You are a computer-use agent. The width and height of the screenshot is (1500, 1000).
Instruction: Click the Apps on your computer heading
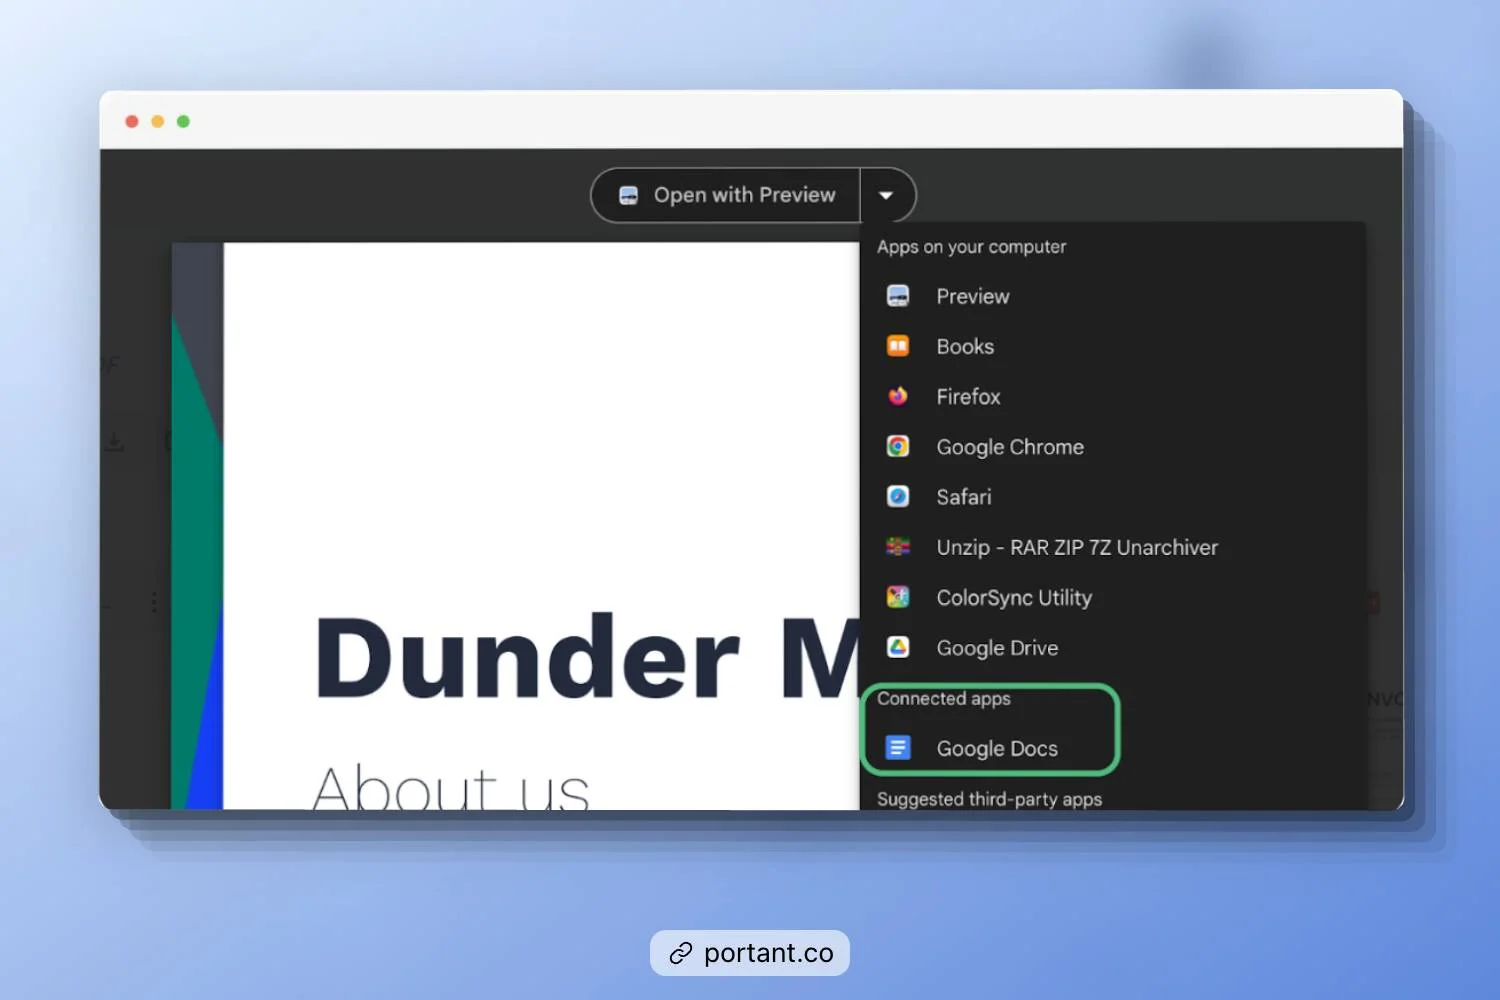971,247
